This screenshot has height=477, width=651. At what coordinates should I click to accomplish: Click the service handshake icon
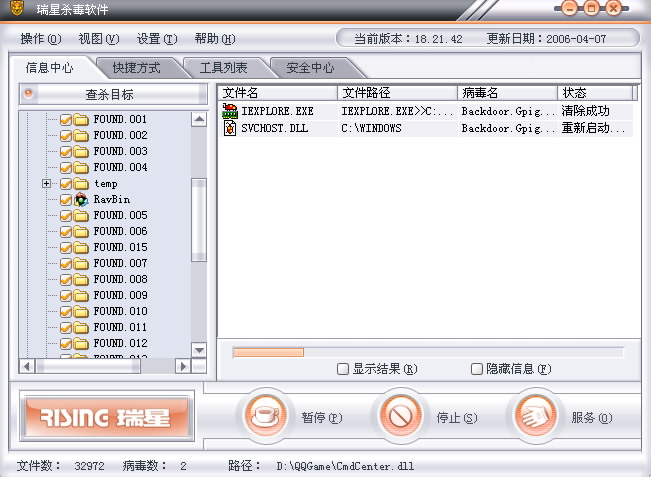(536, 416)
